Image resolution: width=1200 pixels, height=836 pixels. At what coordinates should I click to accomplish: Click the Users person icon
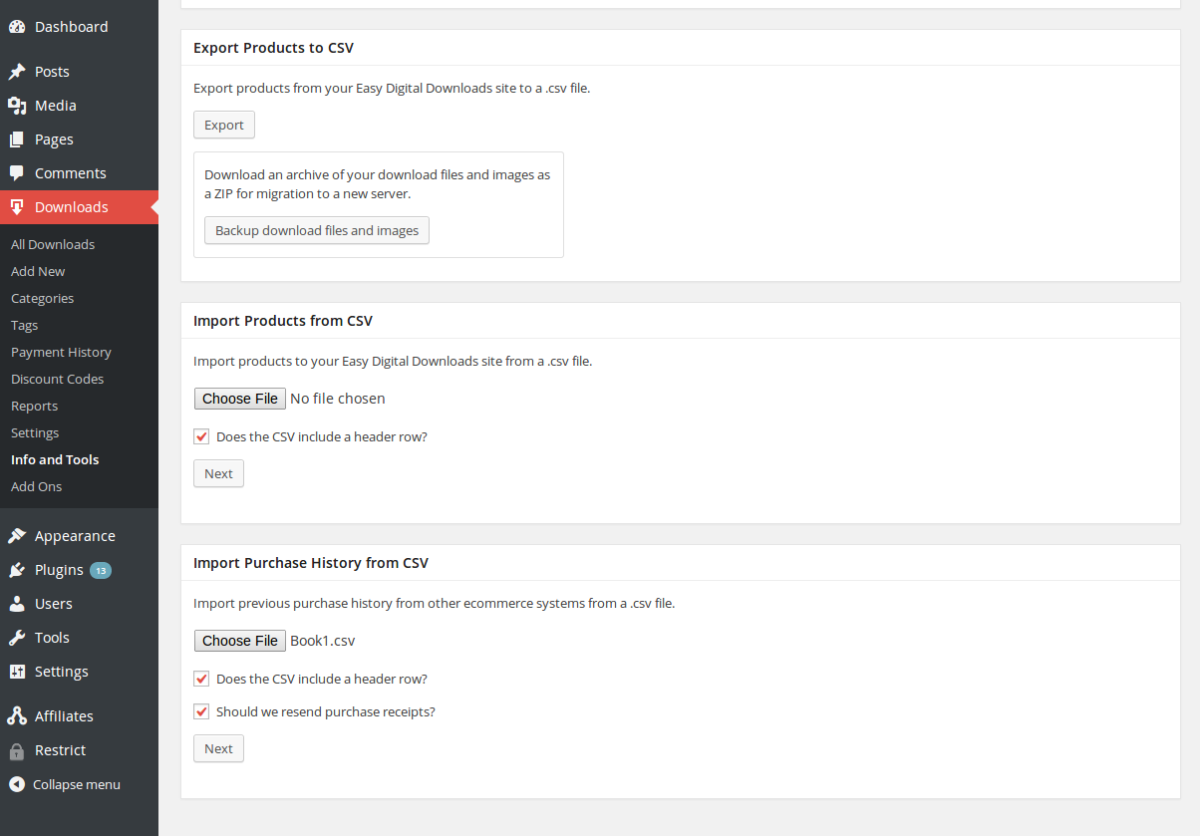[17, 604]
